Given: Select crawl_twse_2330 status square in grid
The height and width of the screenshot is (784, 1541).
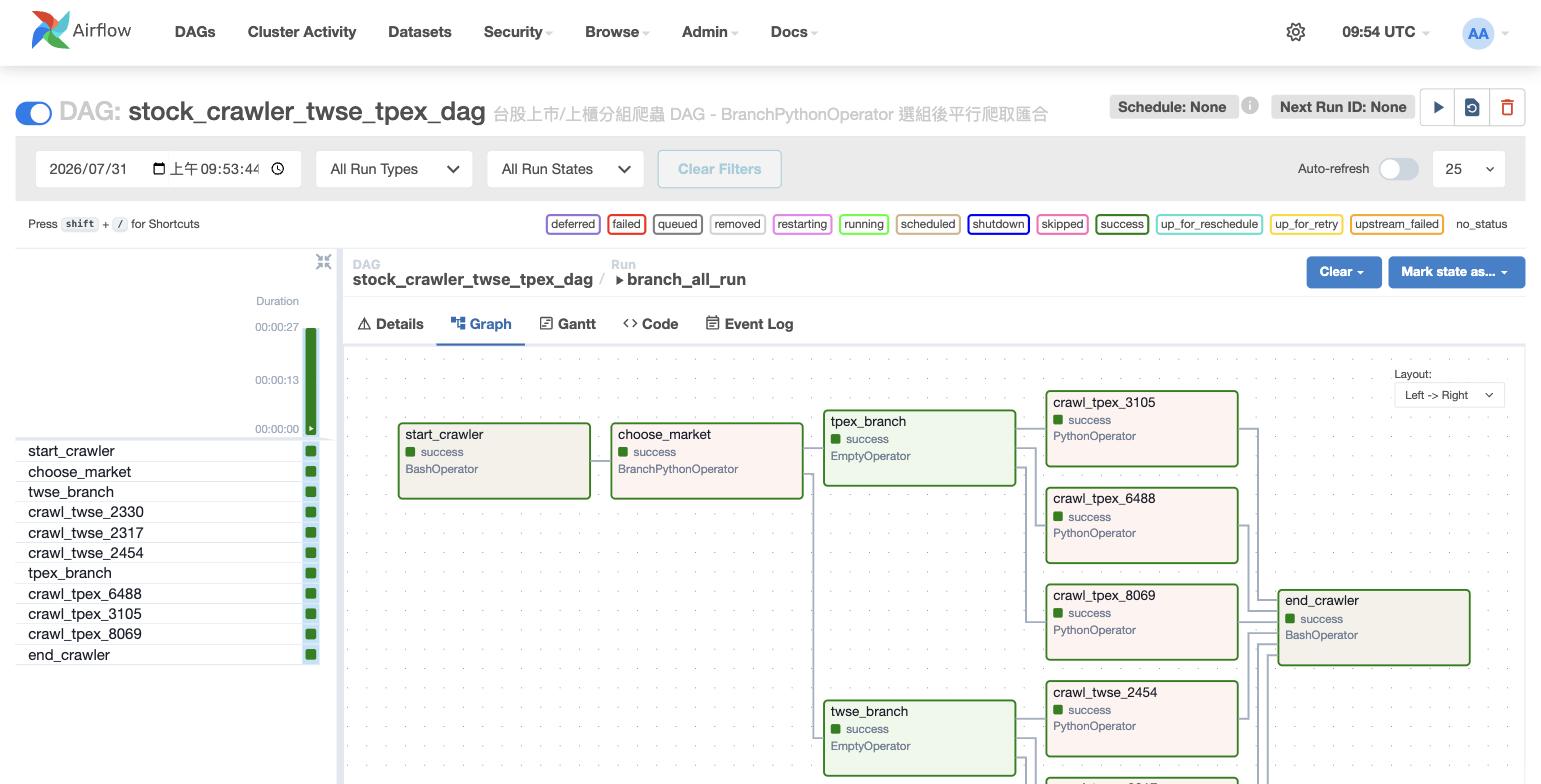Looking at the screenshot, I should 311,512.
